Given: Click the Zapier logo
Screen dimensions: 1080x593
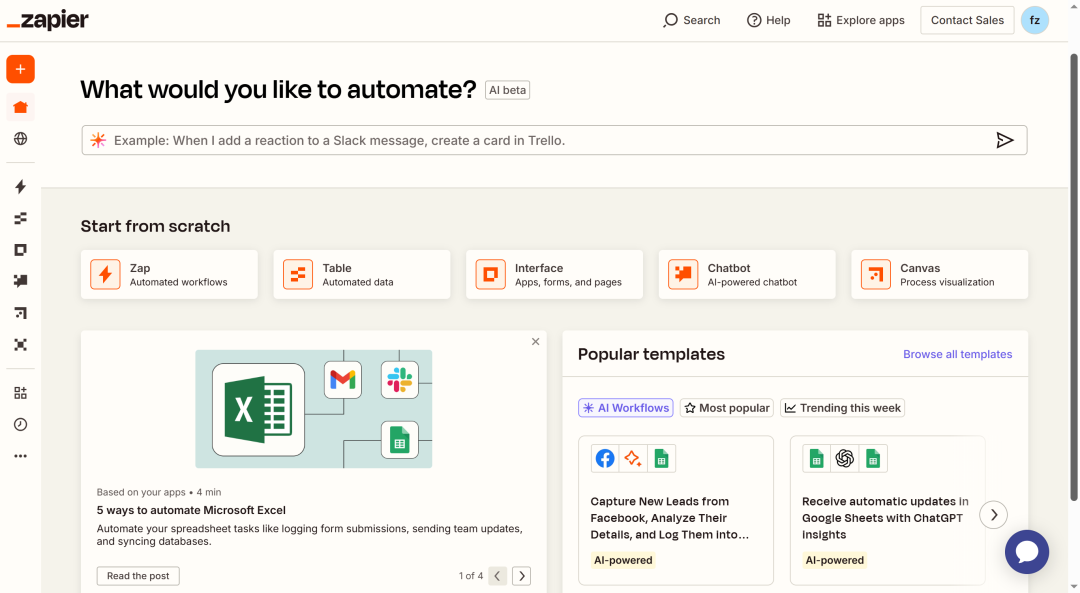Looking at the screenshot, I should coord(48,20).
